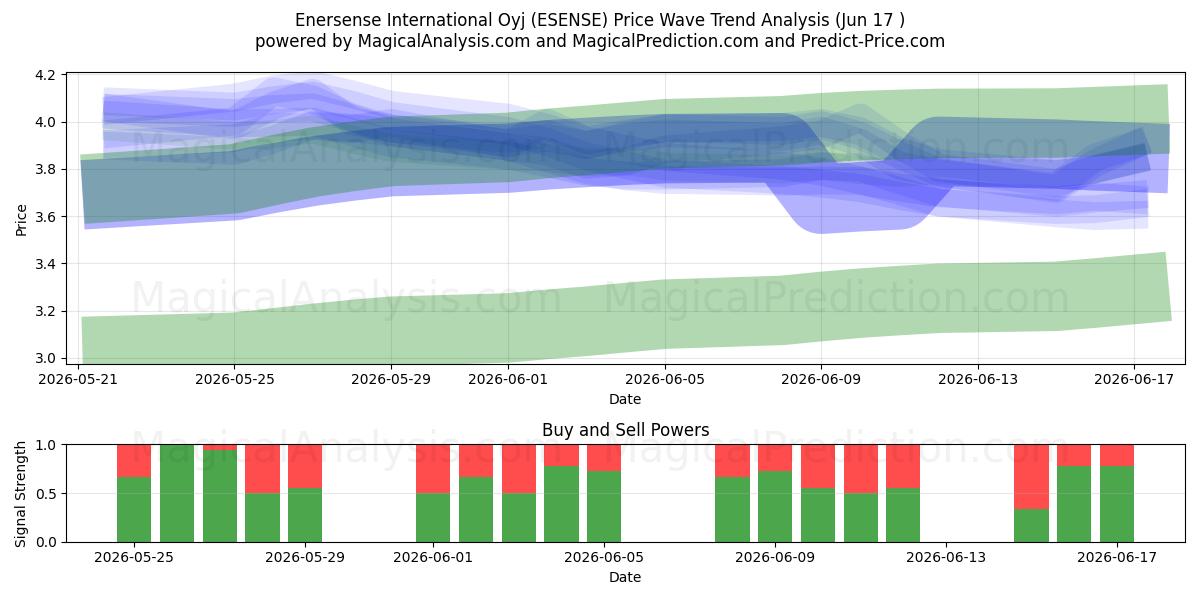Click the green buy bar at 2026-05-25

(x=134, y=509)
